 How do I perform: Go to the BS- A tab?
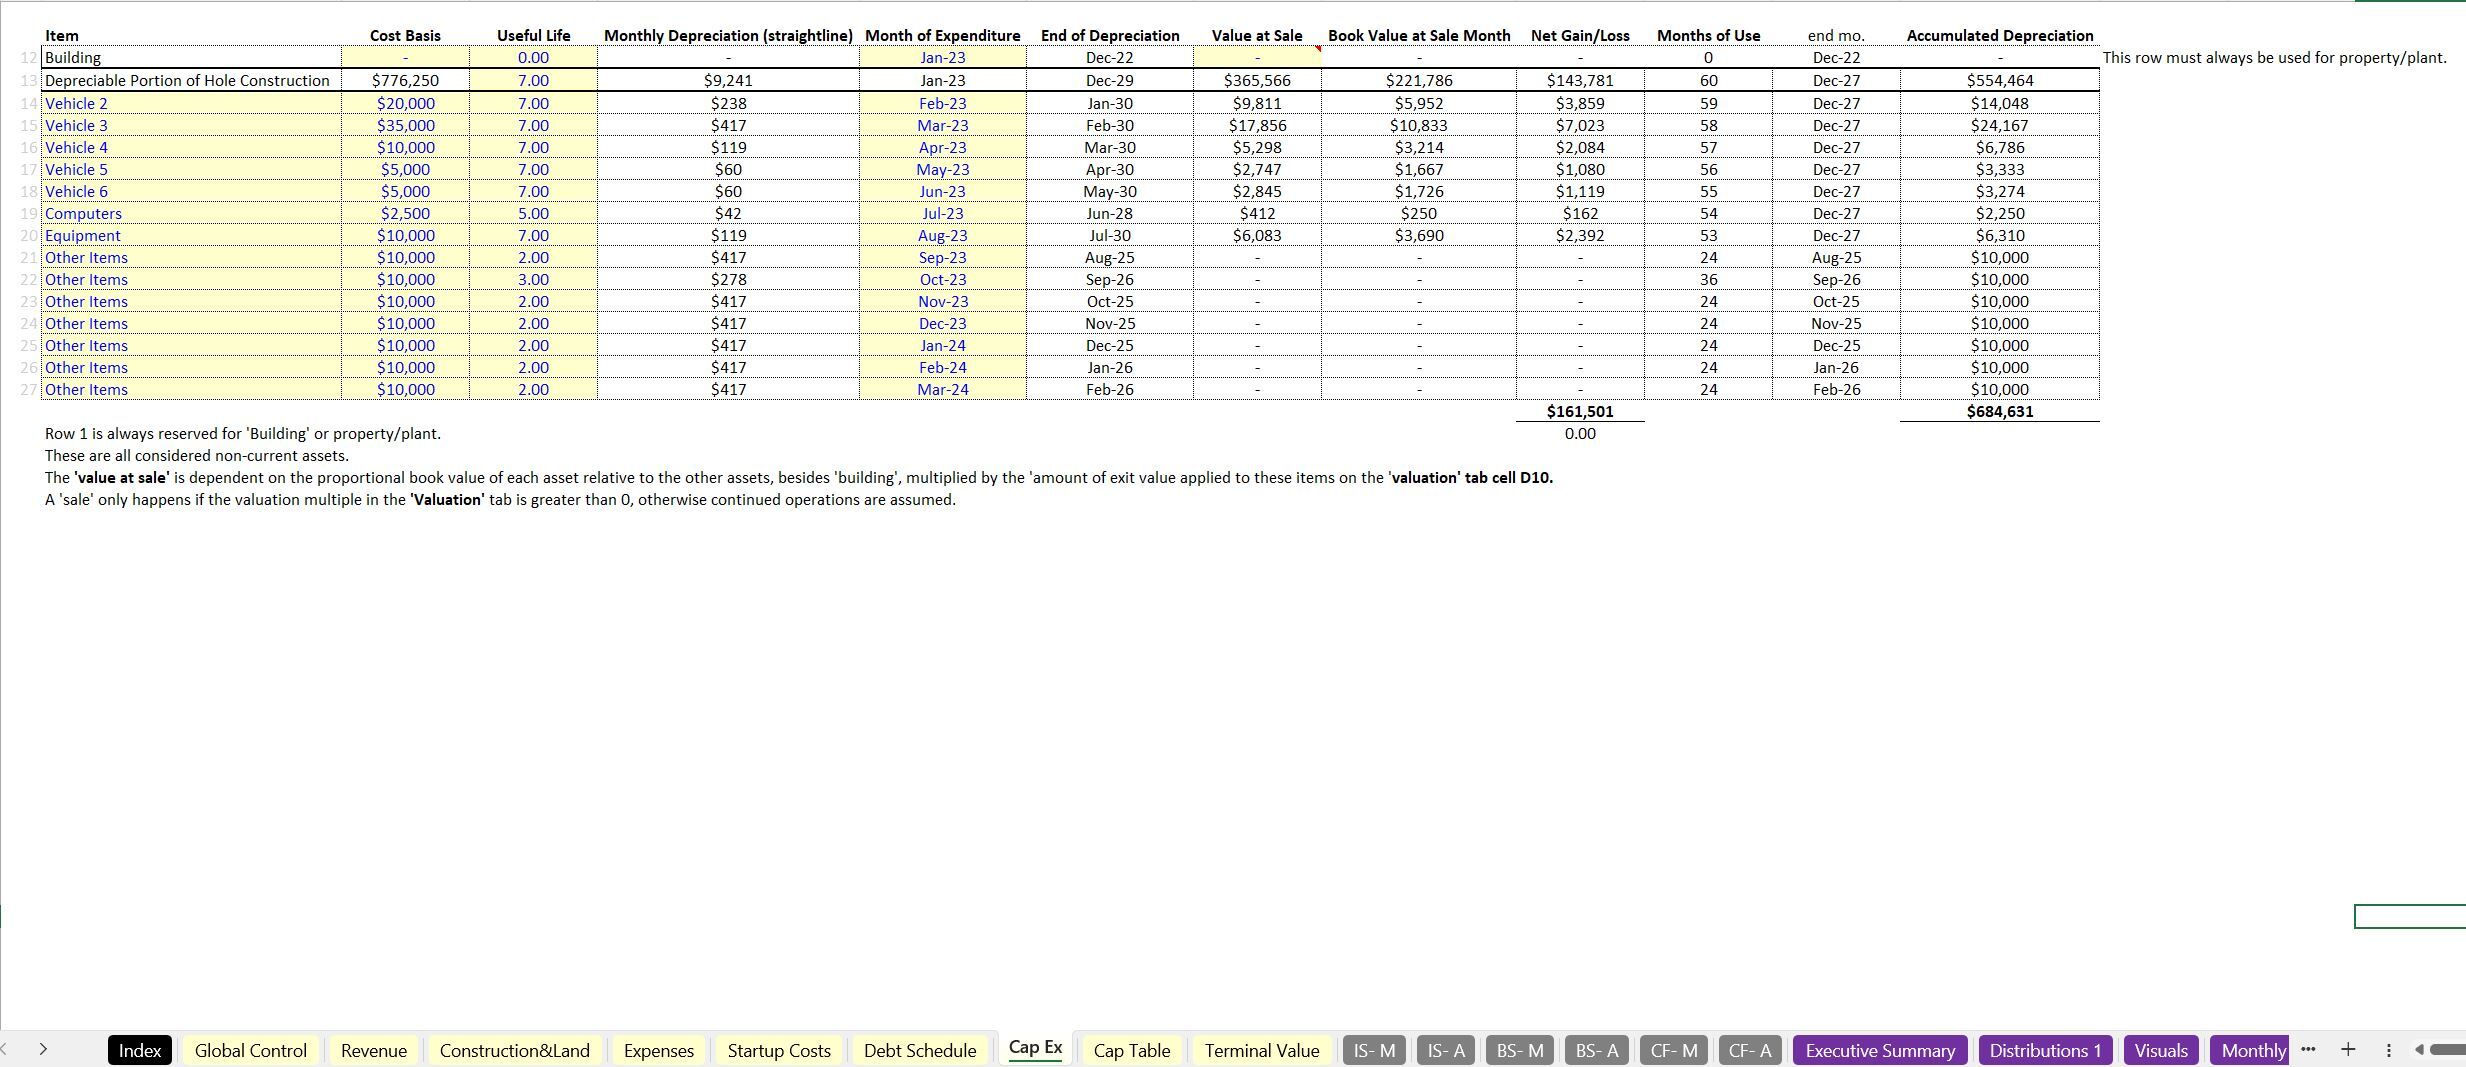[x=1597, y=1050]
